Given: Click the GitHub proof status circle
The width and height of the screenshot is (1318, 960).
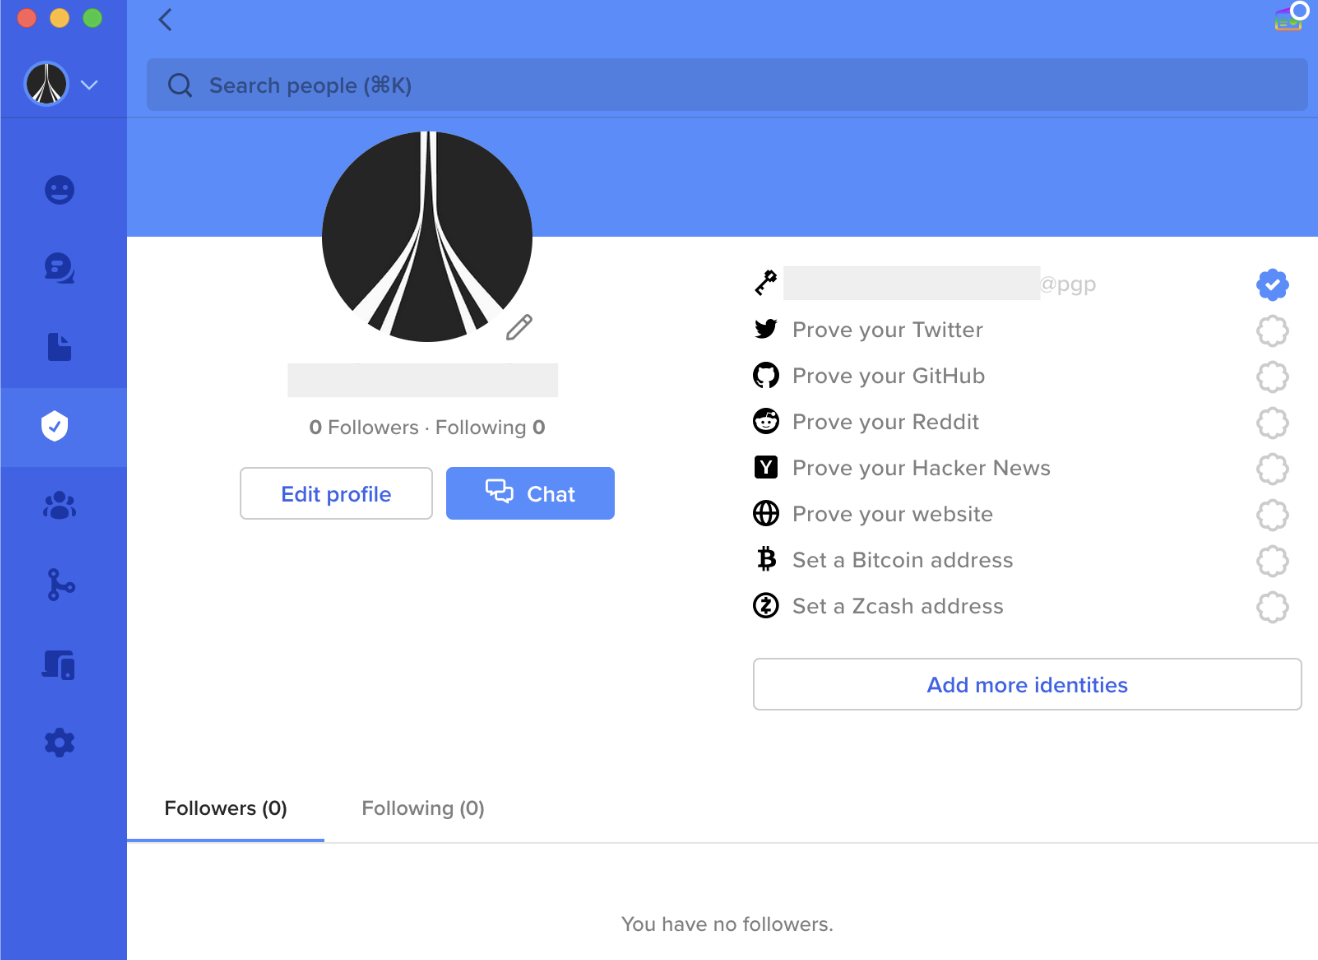Looking at the screenshot, I should coord(1272,377).
